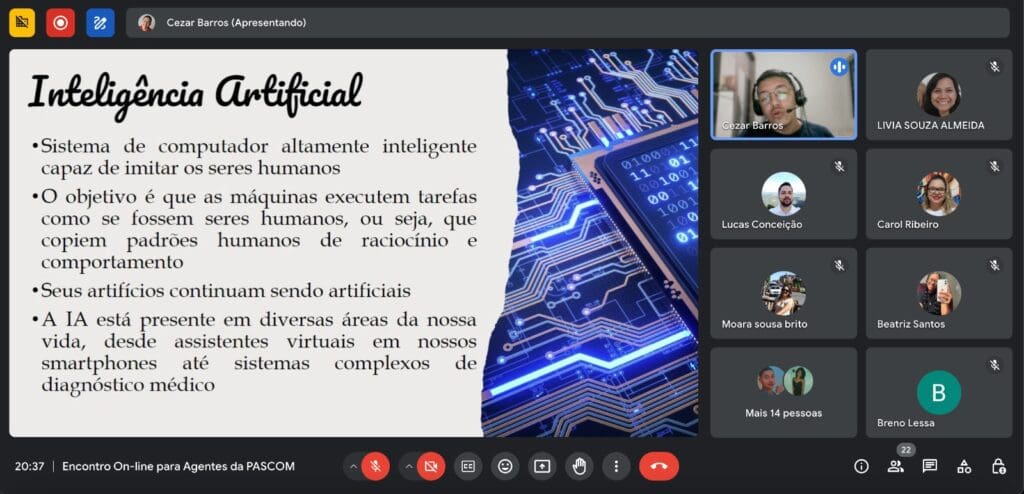Open host controls lock icon
Screen dimensions: 1024x494
998,466
